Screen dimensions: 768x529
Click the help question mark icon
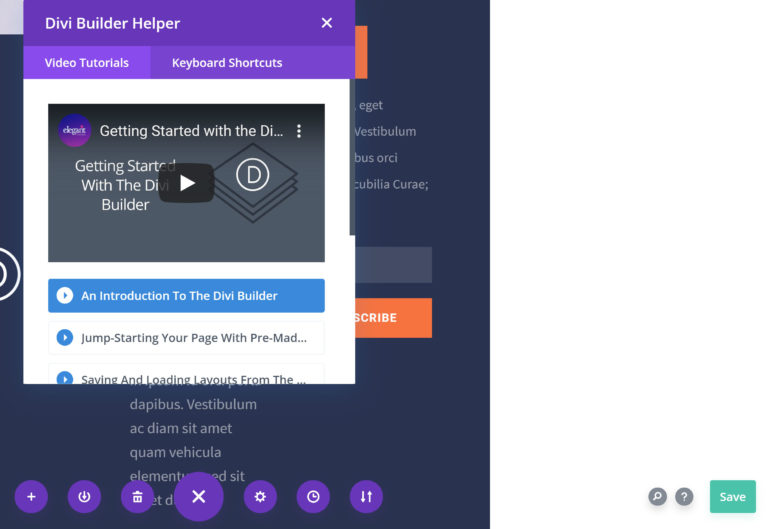[684, 497]
